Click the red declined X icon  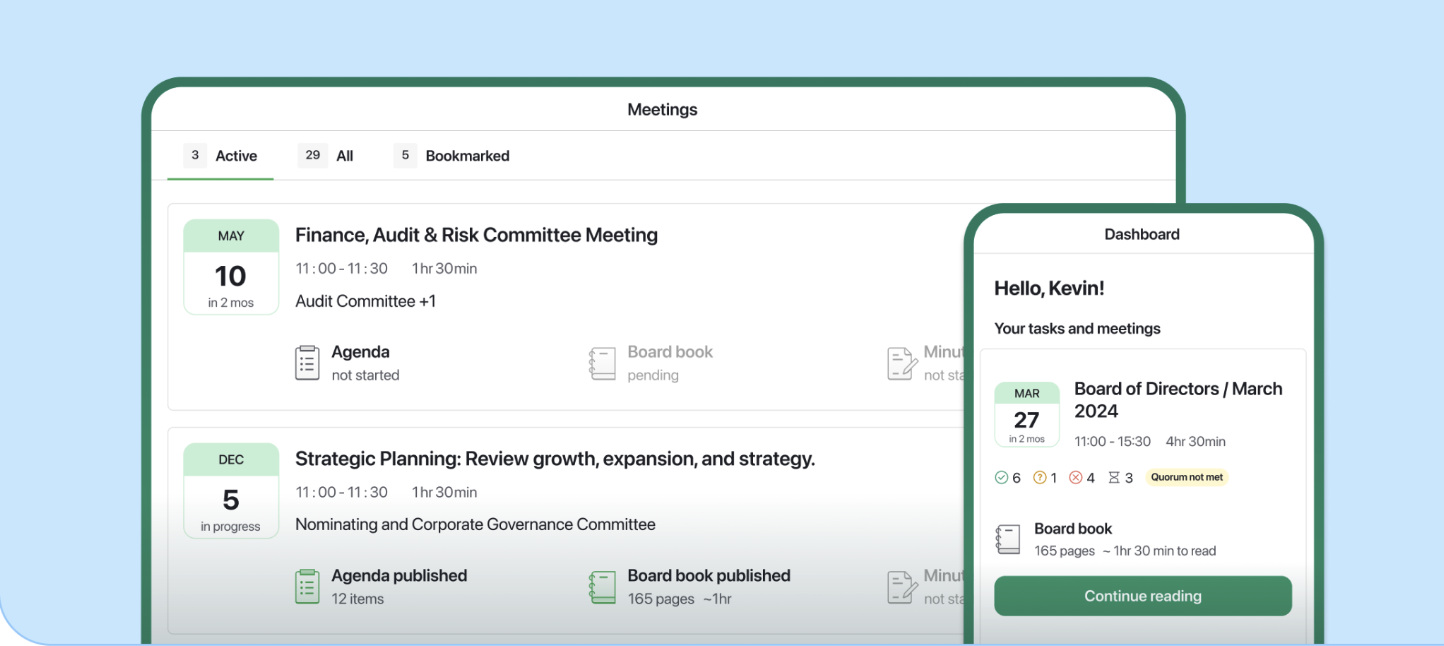pyautogui.click(x=1076, y=478)
